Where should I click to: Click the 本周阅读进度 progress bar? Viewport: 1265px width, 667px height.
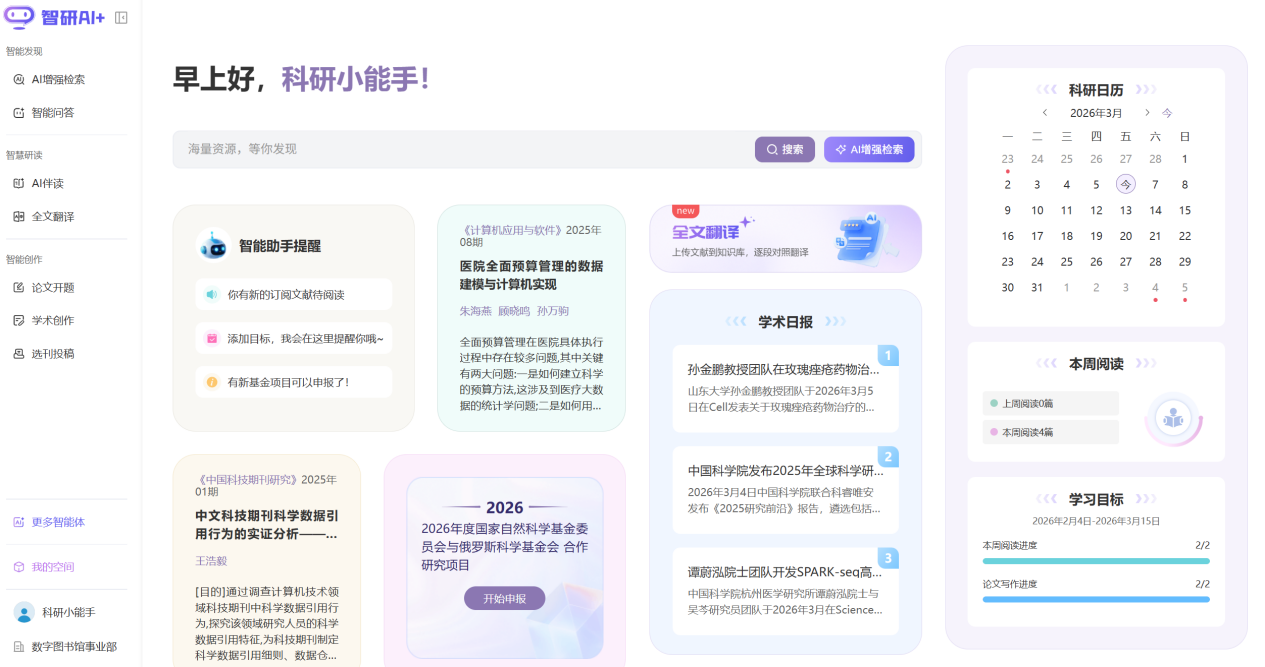point(1095,563)
